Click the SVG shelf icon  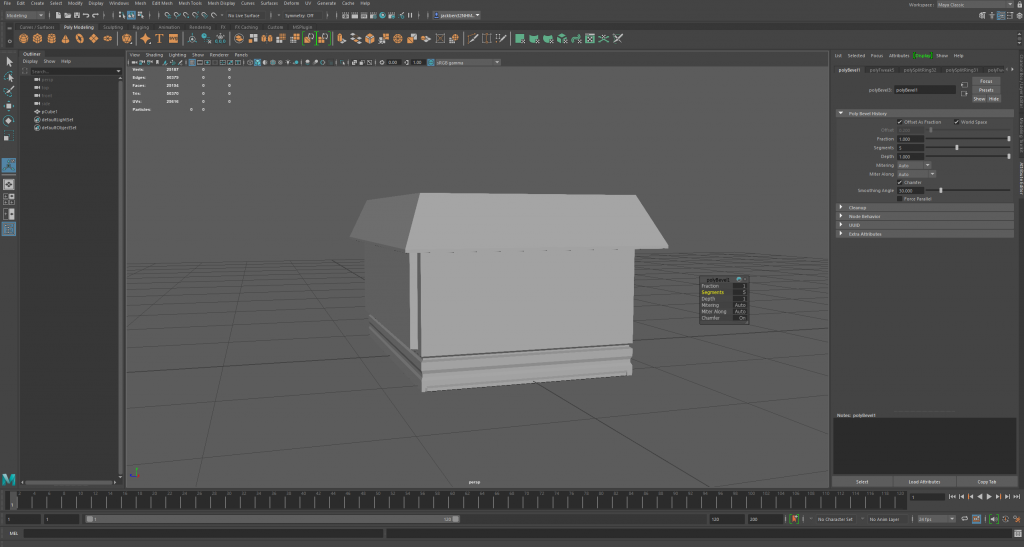pyautogui.click(x=173, y=39)
